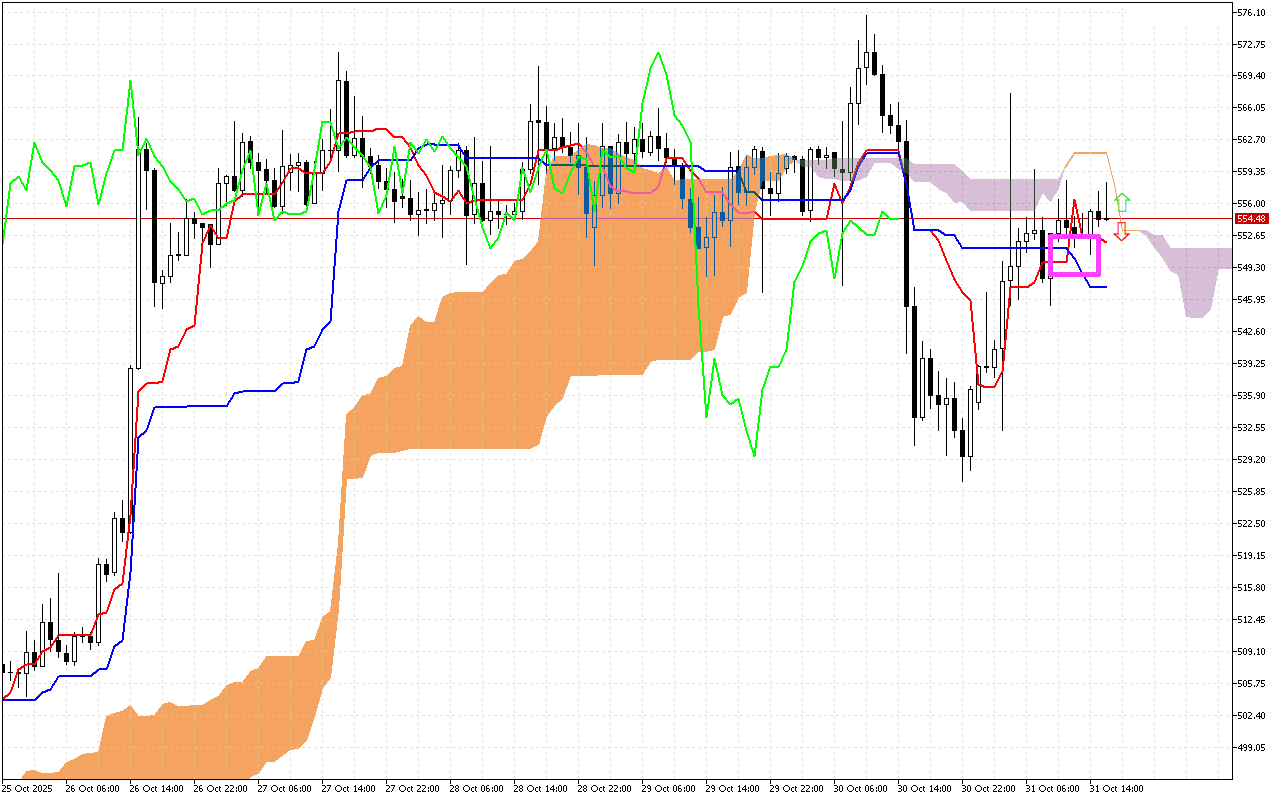Click the 25 Oct 2025 date label
This screenshot has width=1280, height=800.
[x=27, y=788]
